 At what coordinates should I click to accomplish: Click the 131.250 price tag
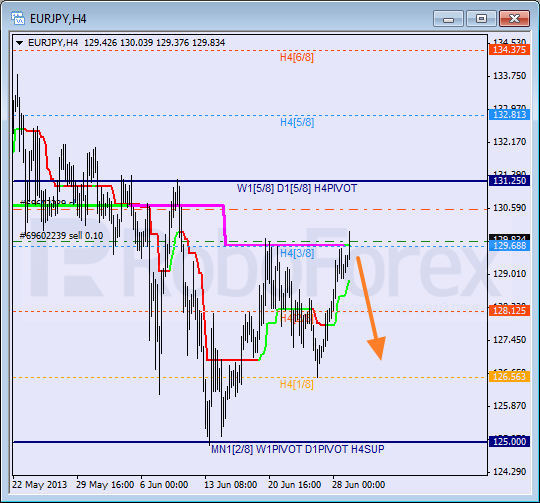(509, 180)
